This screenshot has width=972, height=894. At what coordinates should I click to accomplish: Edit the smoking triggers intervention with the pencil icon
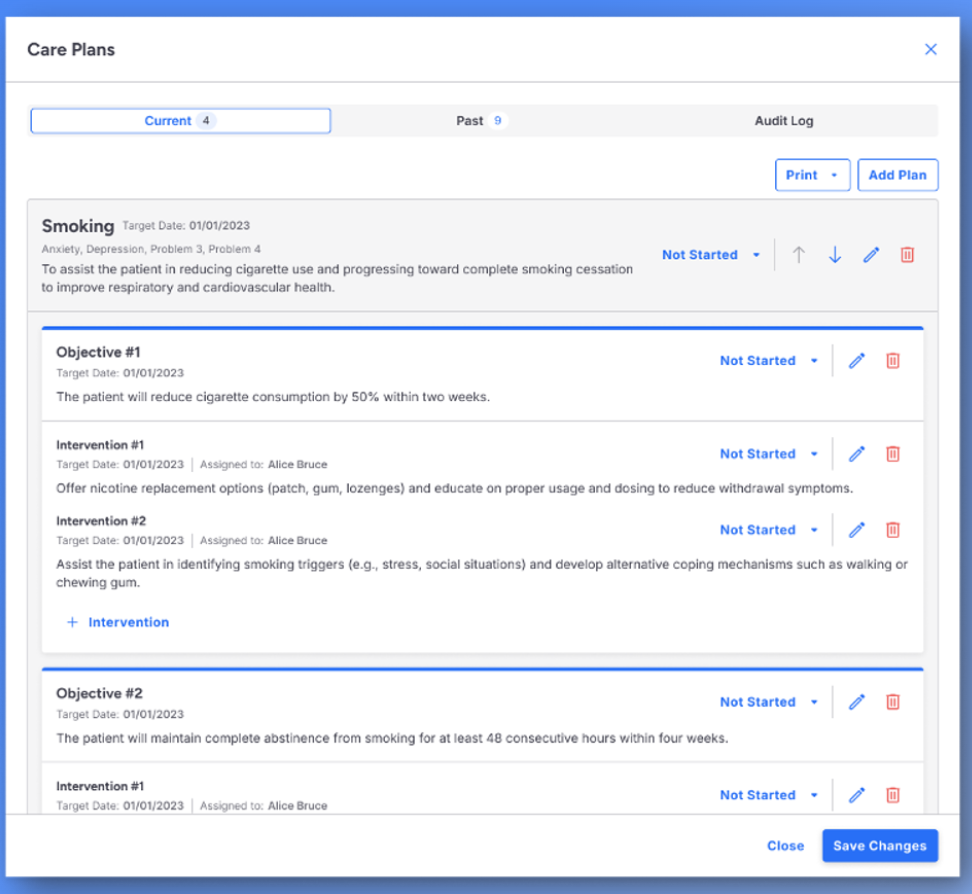(x=857, y=530)
